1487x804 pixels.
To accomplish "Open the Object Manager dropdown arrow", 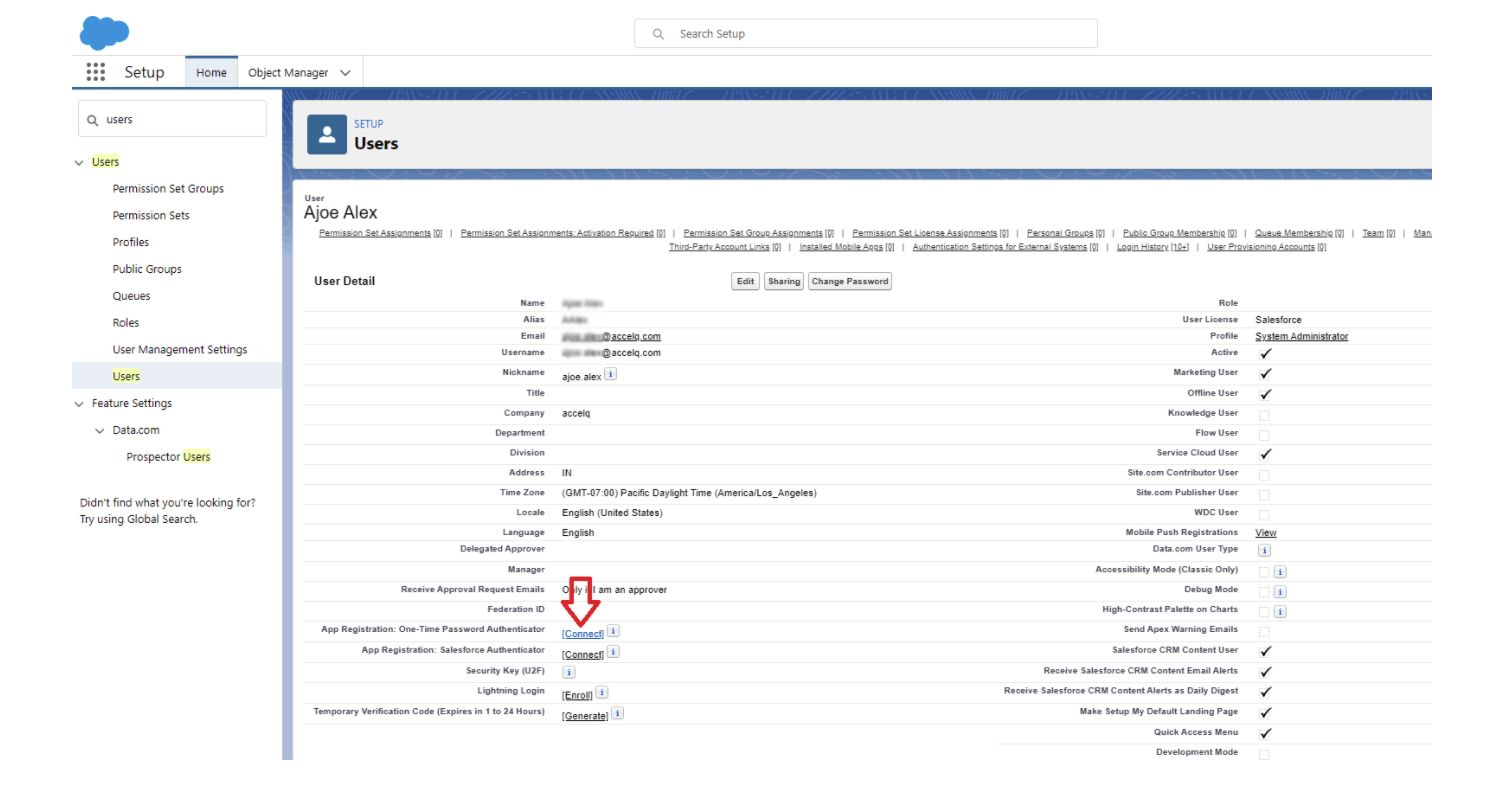I will click(345, 73).
